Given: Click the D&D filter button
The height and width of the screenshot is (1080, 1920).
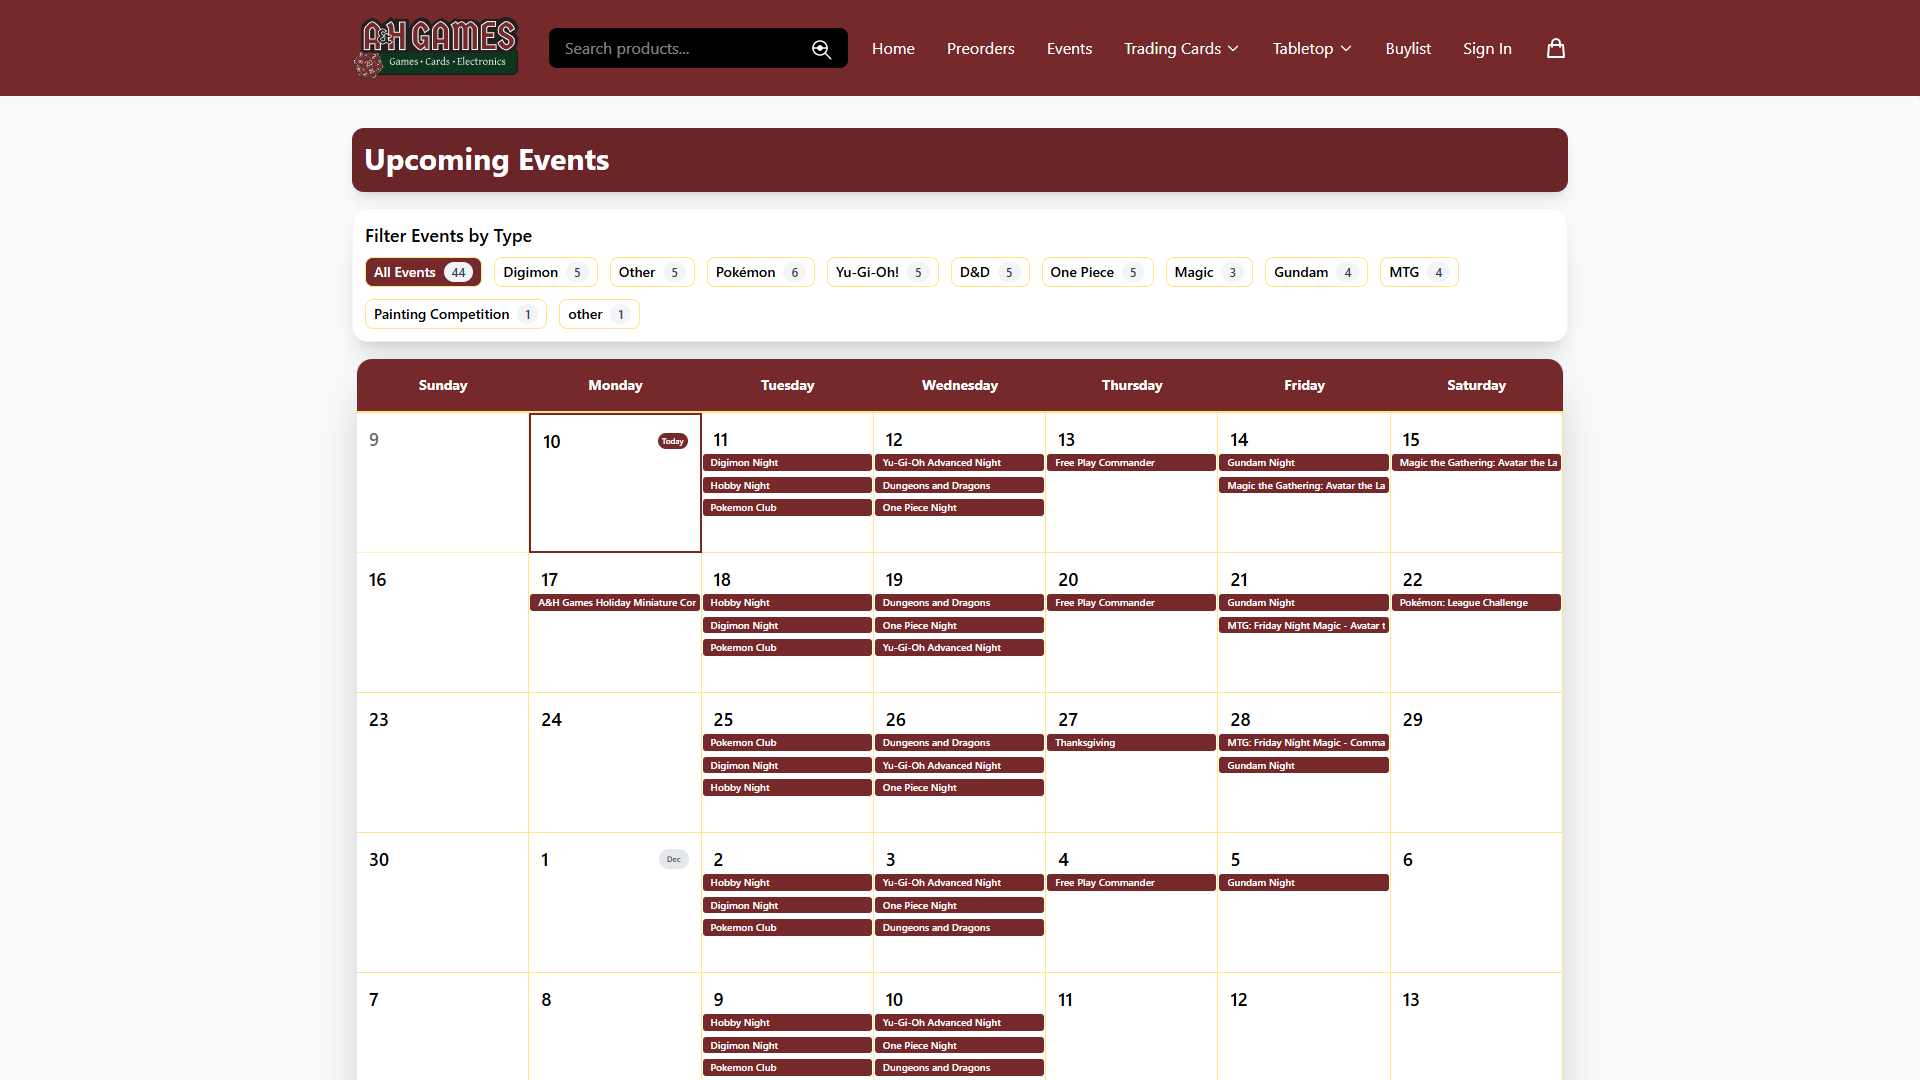Looking at the screenshot, I should click(x=989, y=271).
